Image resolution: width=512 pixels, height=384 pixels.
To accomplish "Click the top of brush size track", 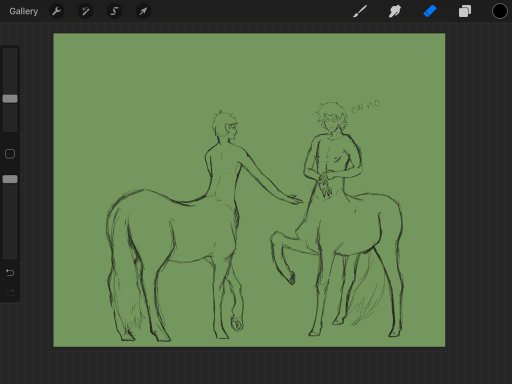I will 10,52.
